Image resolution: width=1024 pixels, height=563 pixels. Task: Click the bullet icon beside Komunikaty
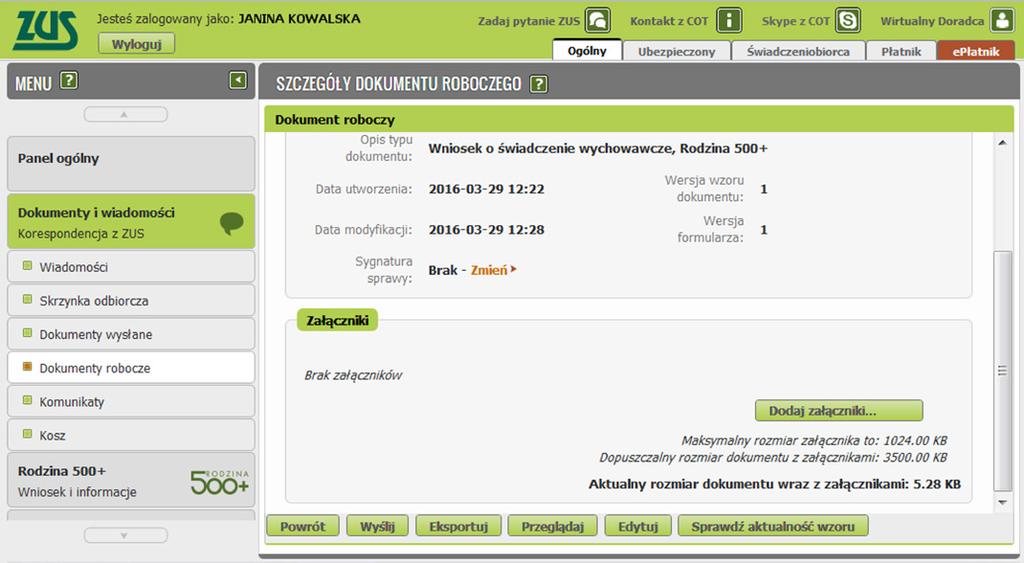point(27,400)
